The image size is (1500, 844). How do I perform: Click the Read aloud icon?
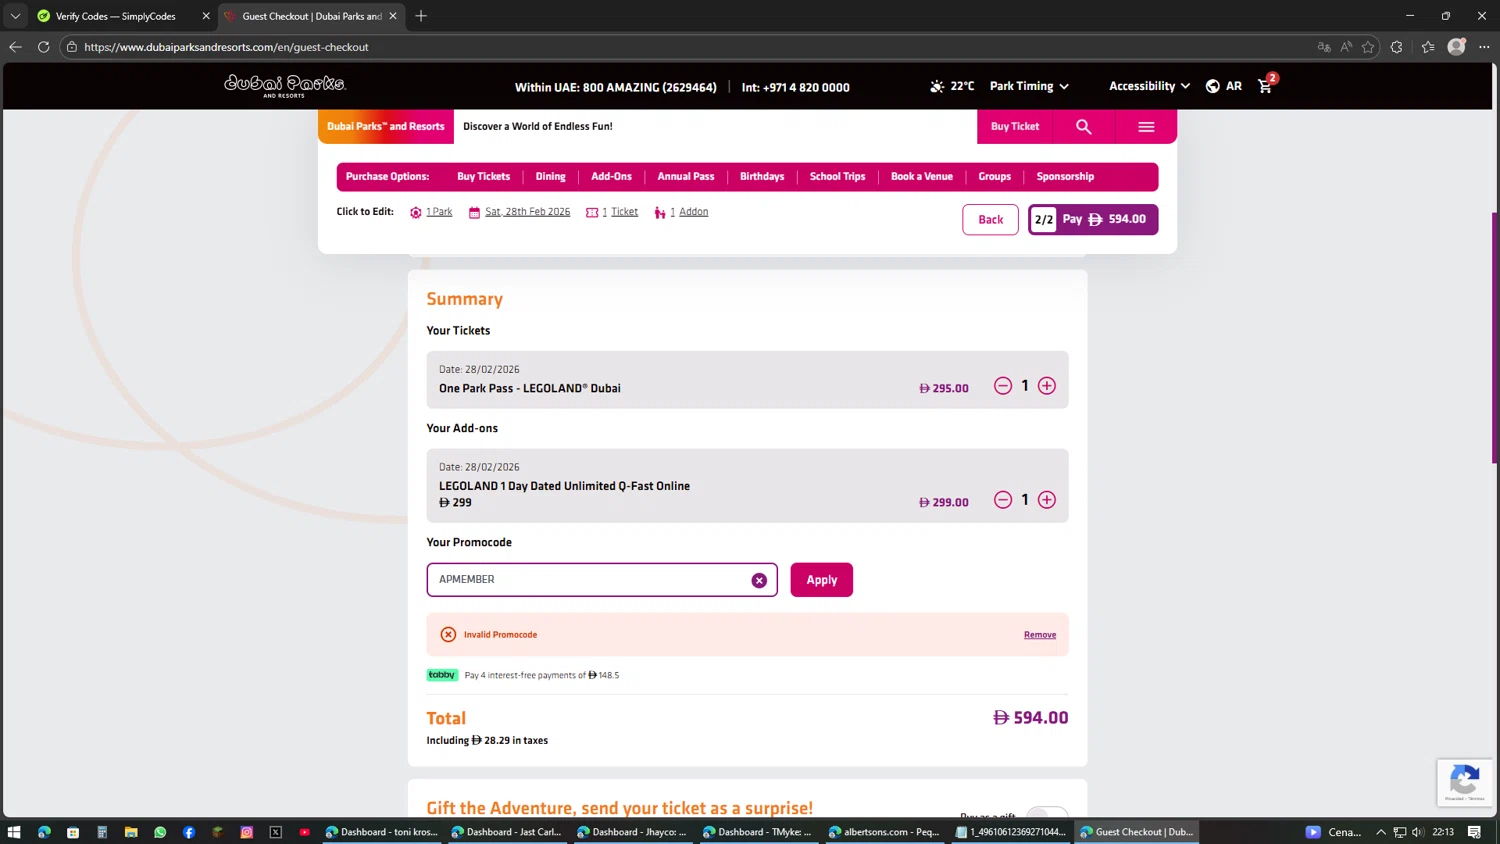[1346, 47]
